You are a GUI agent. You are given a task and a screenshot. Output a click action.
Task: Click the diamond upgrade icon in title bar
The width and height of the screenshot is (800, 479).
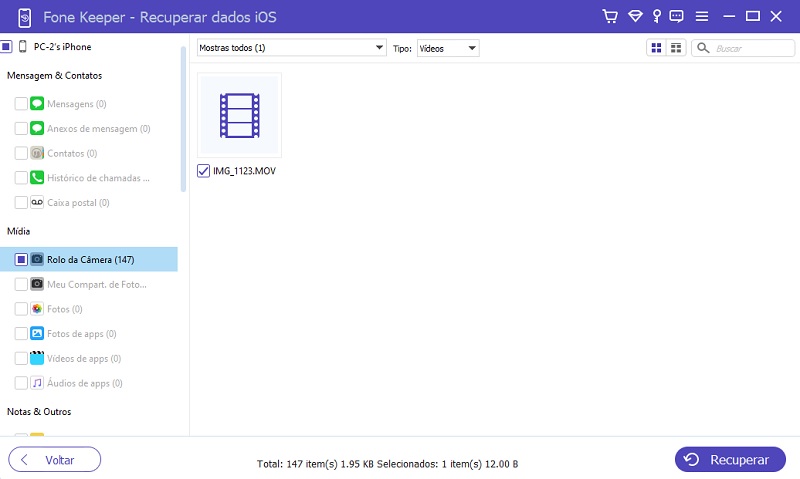[635, 16]
